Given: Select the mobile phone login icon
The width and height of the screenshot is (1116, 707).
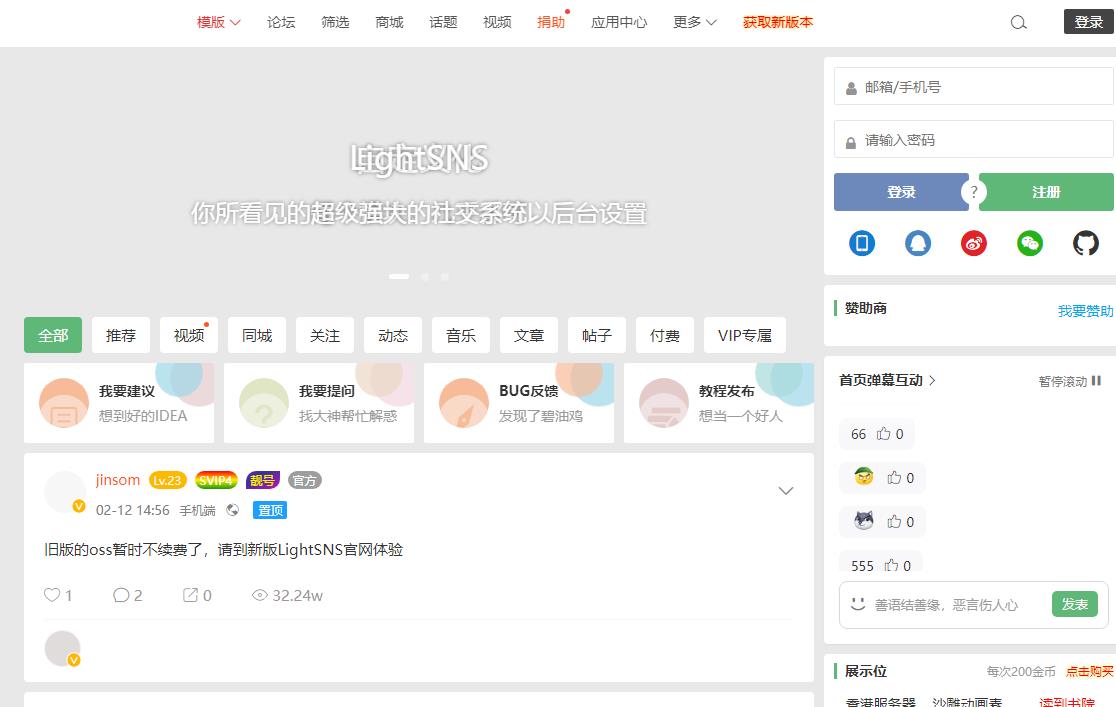Looking at the screenshot, I should click(861, 242).
